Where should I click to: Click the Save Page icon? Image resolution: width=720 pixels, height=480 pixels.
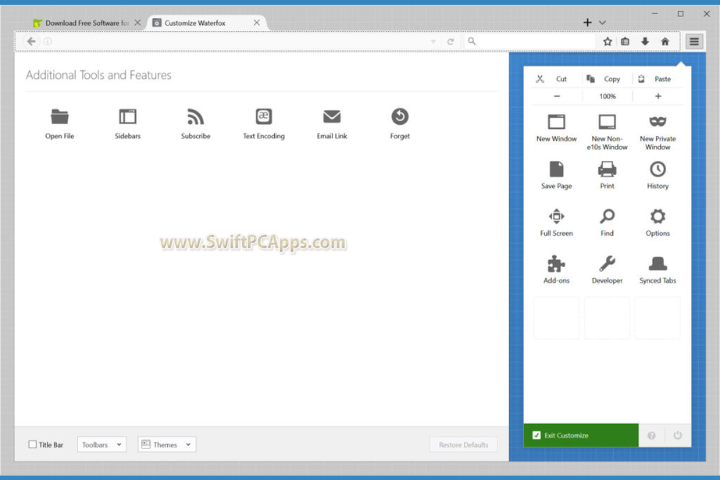click(557, 169)
